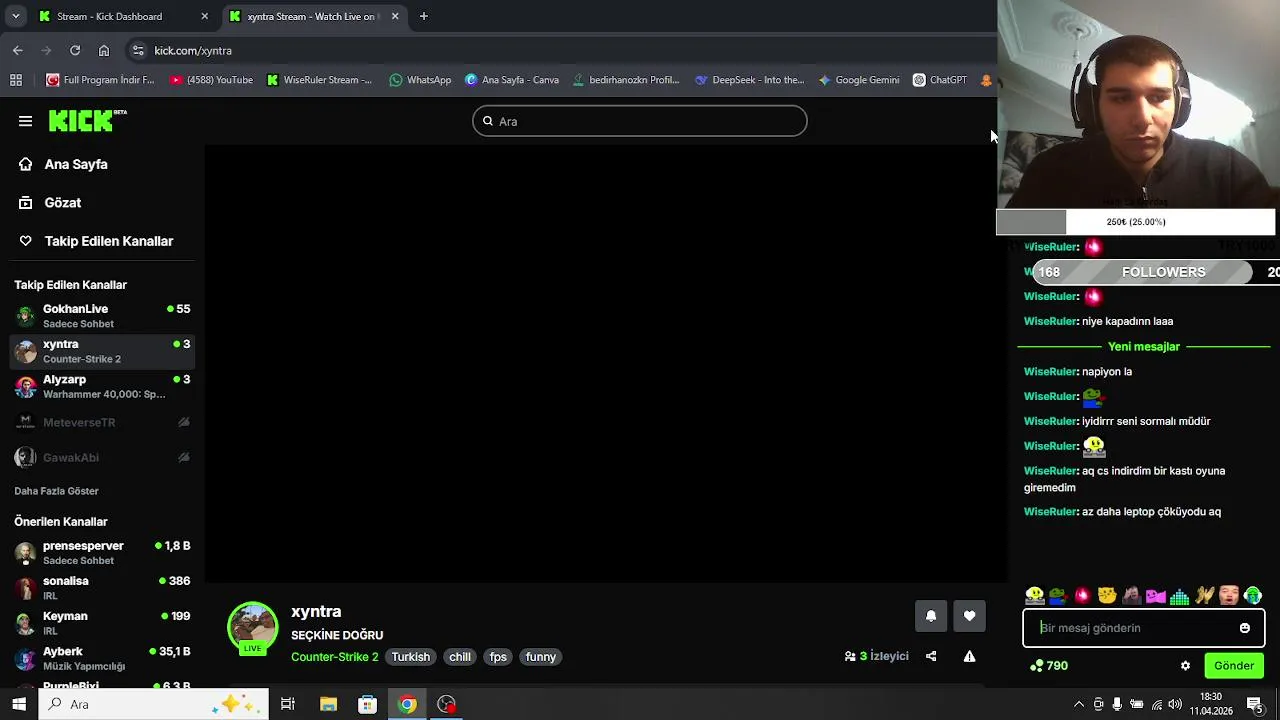Image resolution: width=1280 pixels, height=720 pixels.
Task: Open Takip Edilen Kanallar menu item
Action: tap(98, 241)
